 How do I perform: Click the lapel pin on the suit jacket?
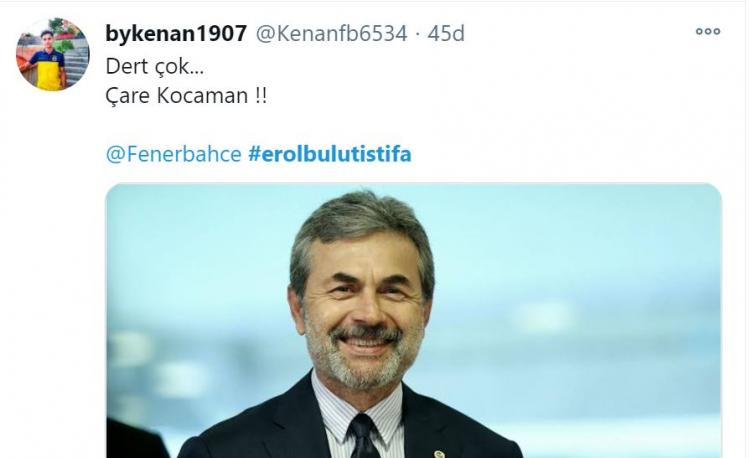tap(439, 454)
